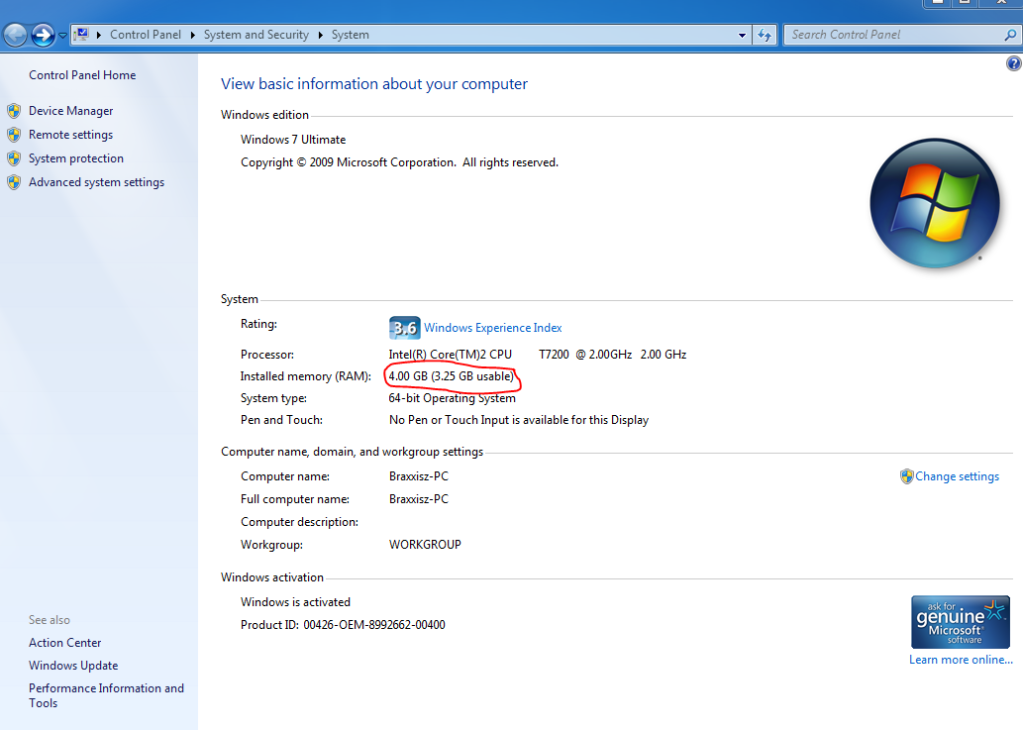1023x730 pixels.
Task: Go to Control Panel breadcrumb
Action: point(145,35)
